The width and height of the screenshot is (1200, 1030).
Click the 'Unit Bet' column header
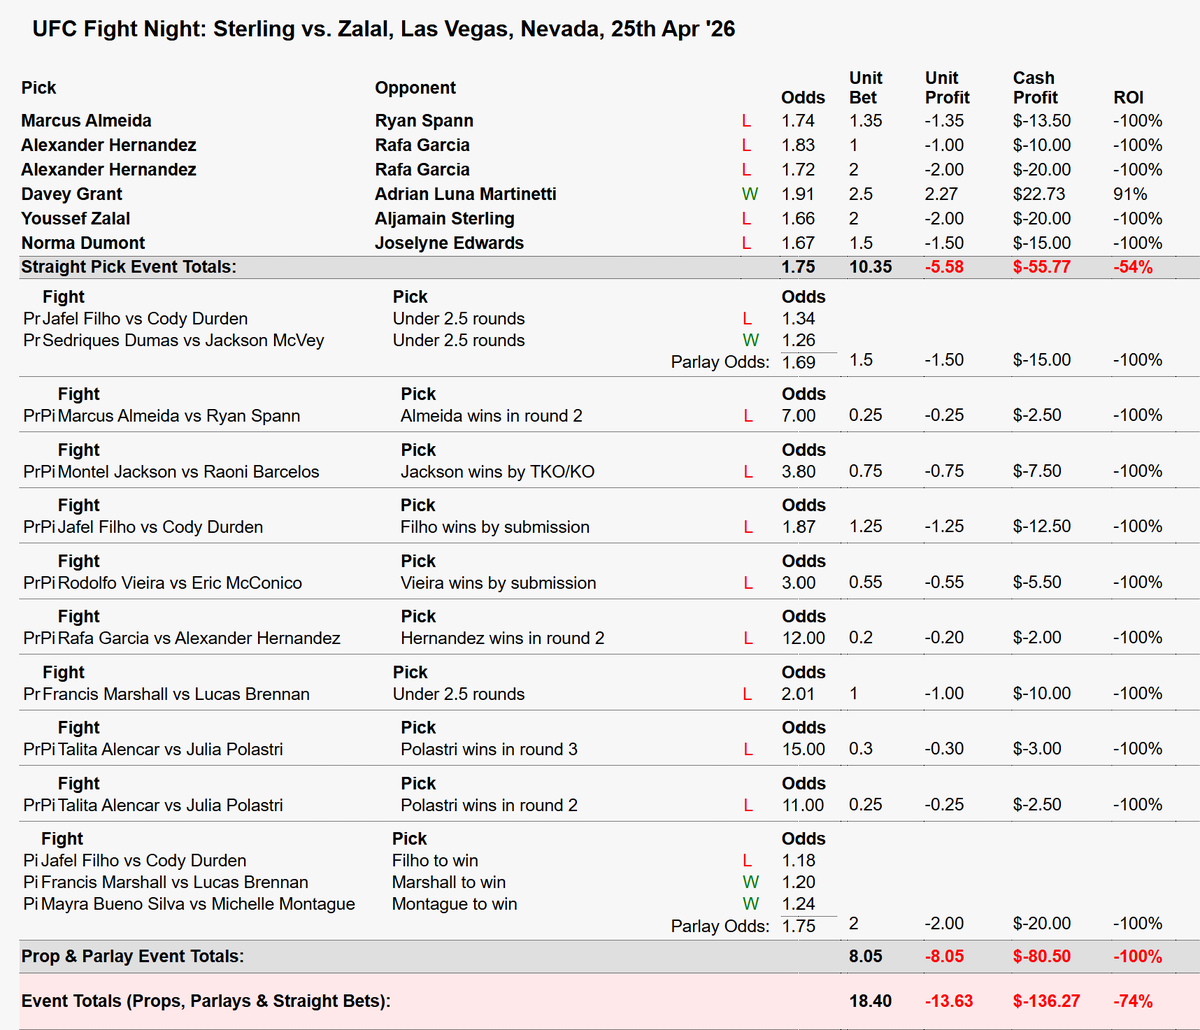(x=865, y=87)
